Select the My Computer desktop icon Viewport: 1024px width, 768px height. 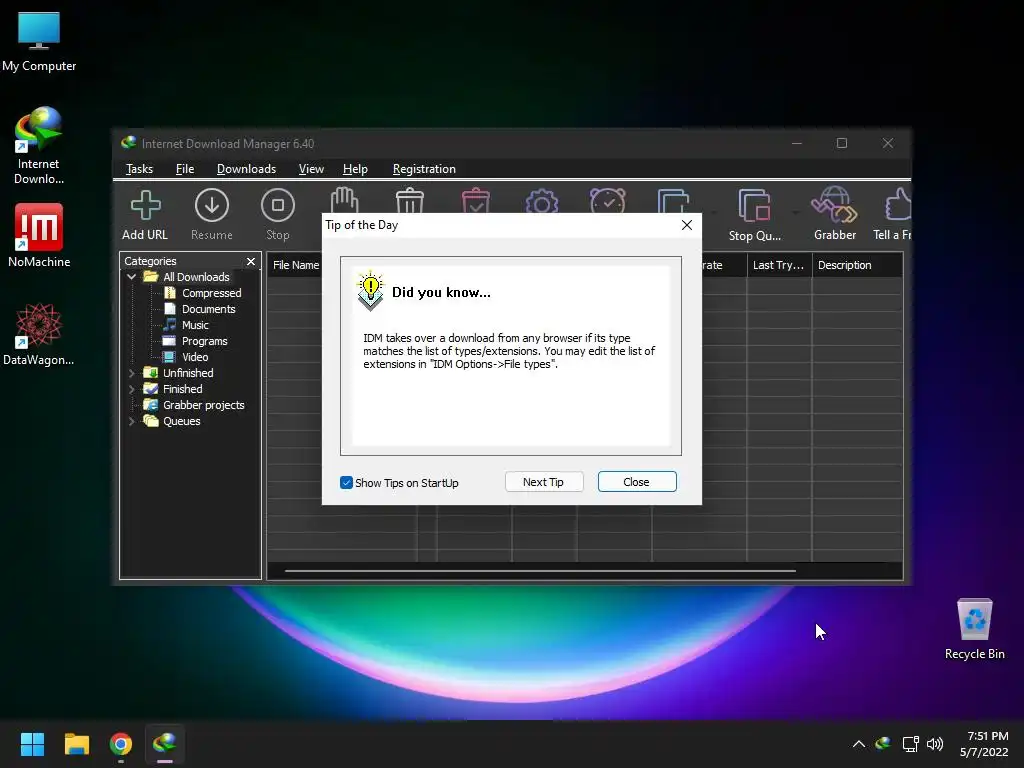tap(39, 41)
